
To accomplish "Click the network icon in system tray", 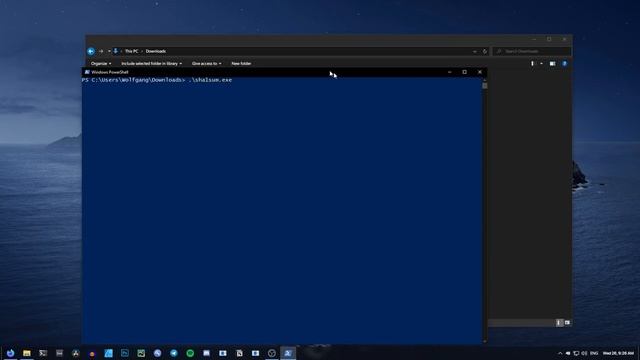I will pyautogui.click(x=576, y=353).
